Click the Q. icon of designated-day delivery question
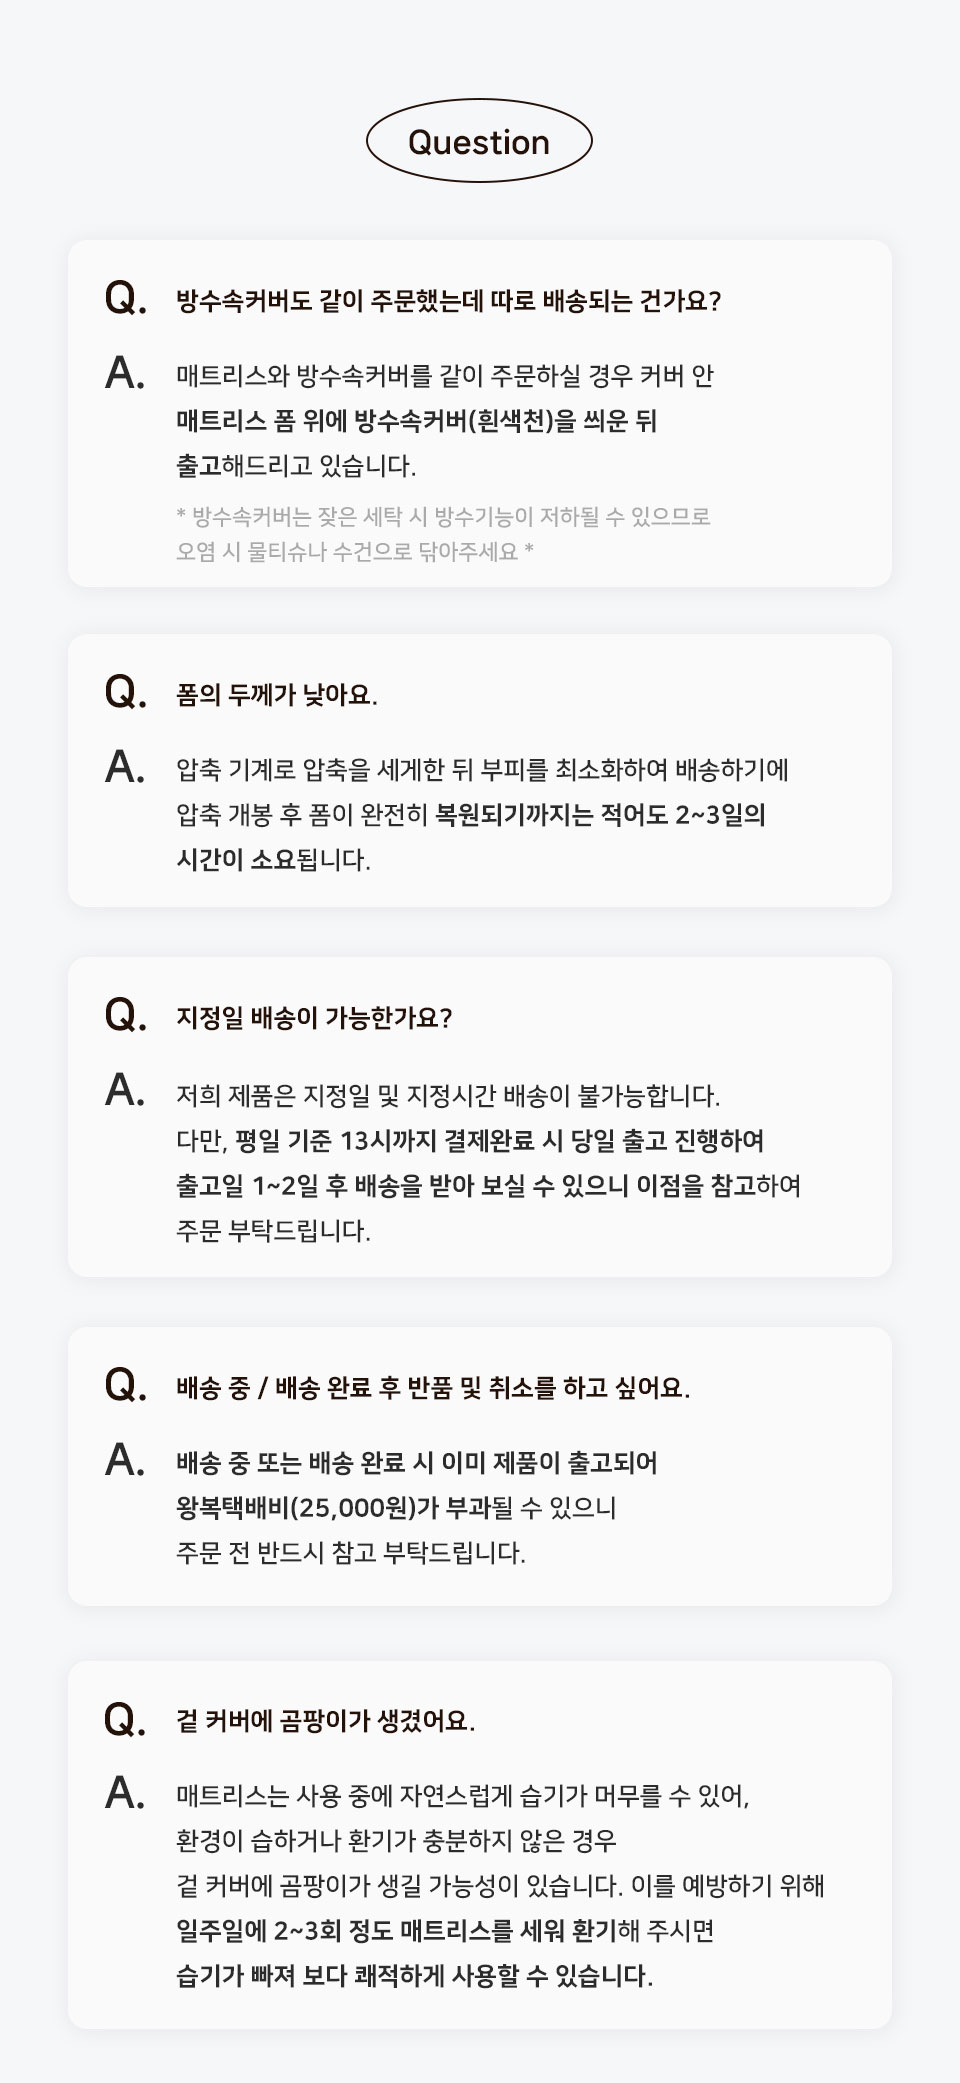960x2083 pixels. point(126,1015)
